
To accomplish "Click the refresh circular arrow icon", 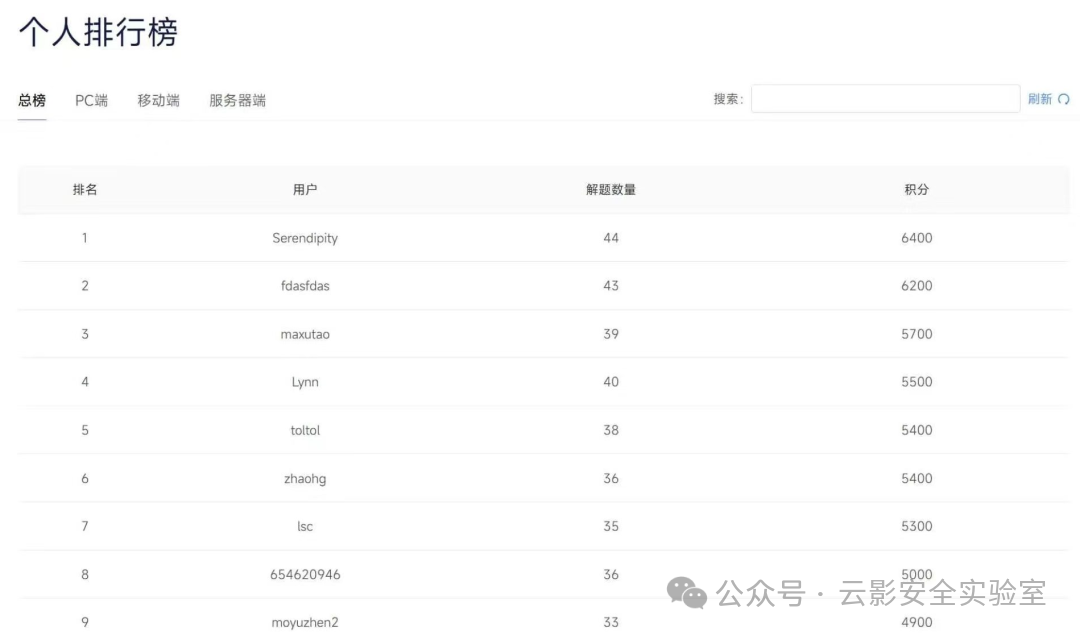I will [1063, 99].
